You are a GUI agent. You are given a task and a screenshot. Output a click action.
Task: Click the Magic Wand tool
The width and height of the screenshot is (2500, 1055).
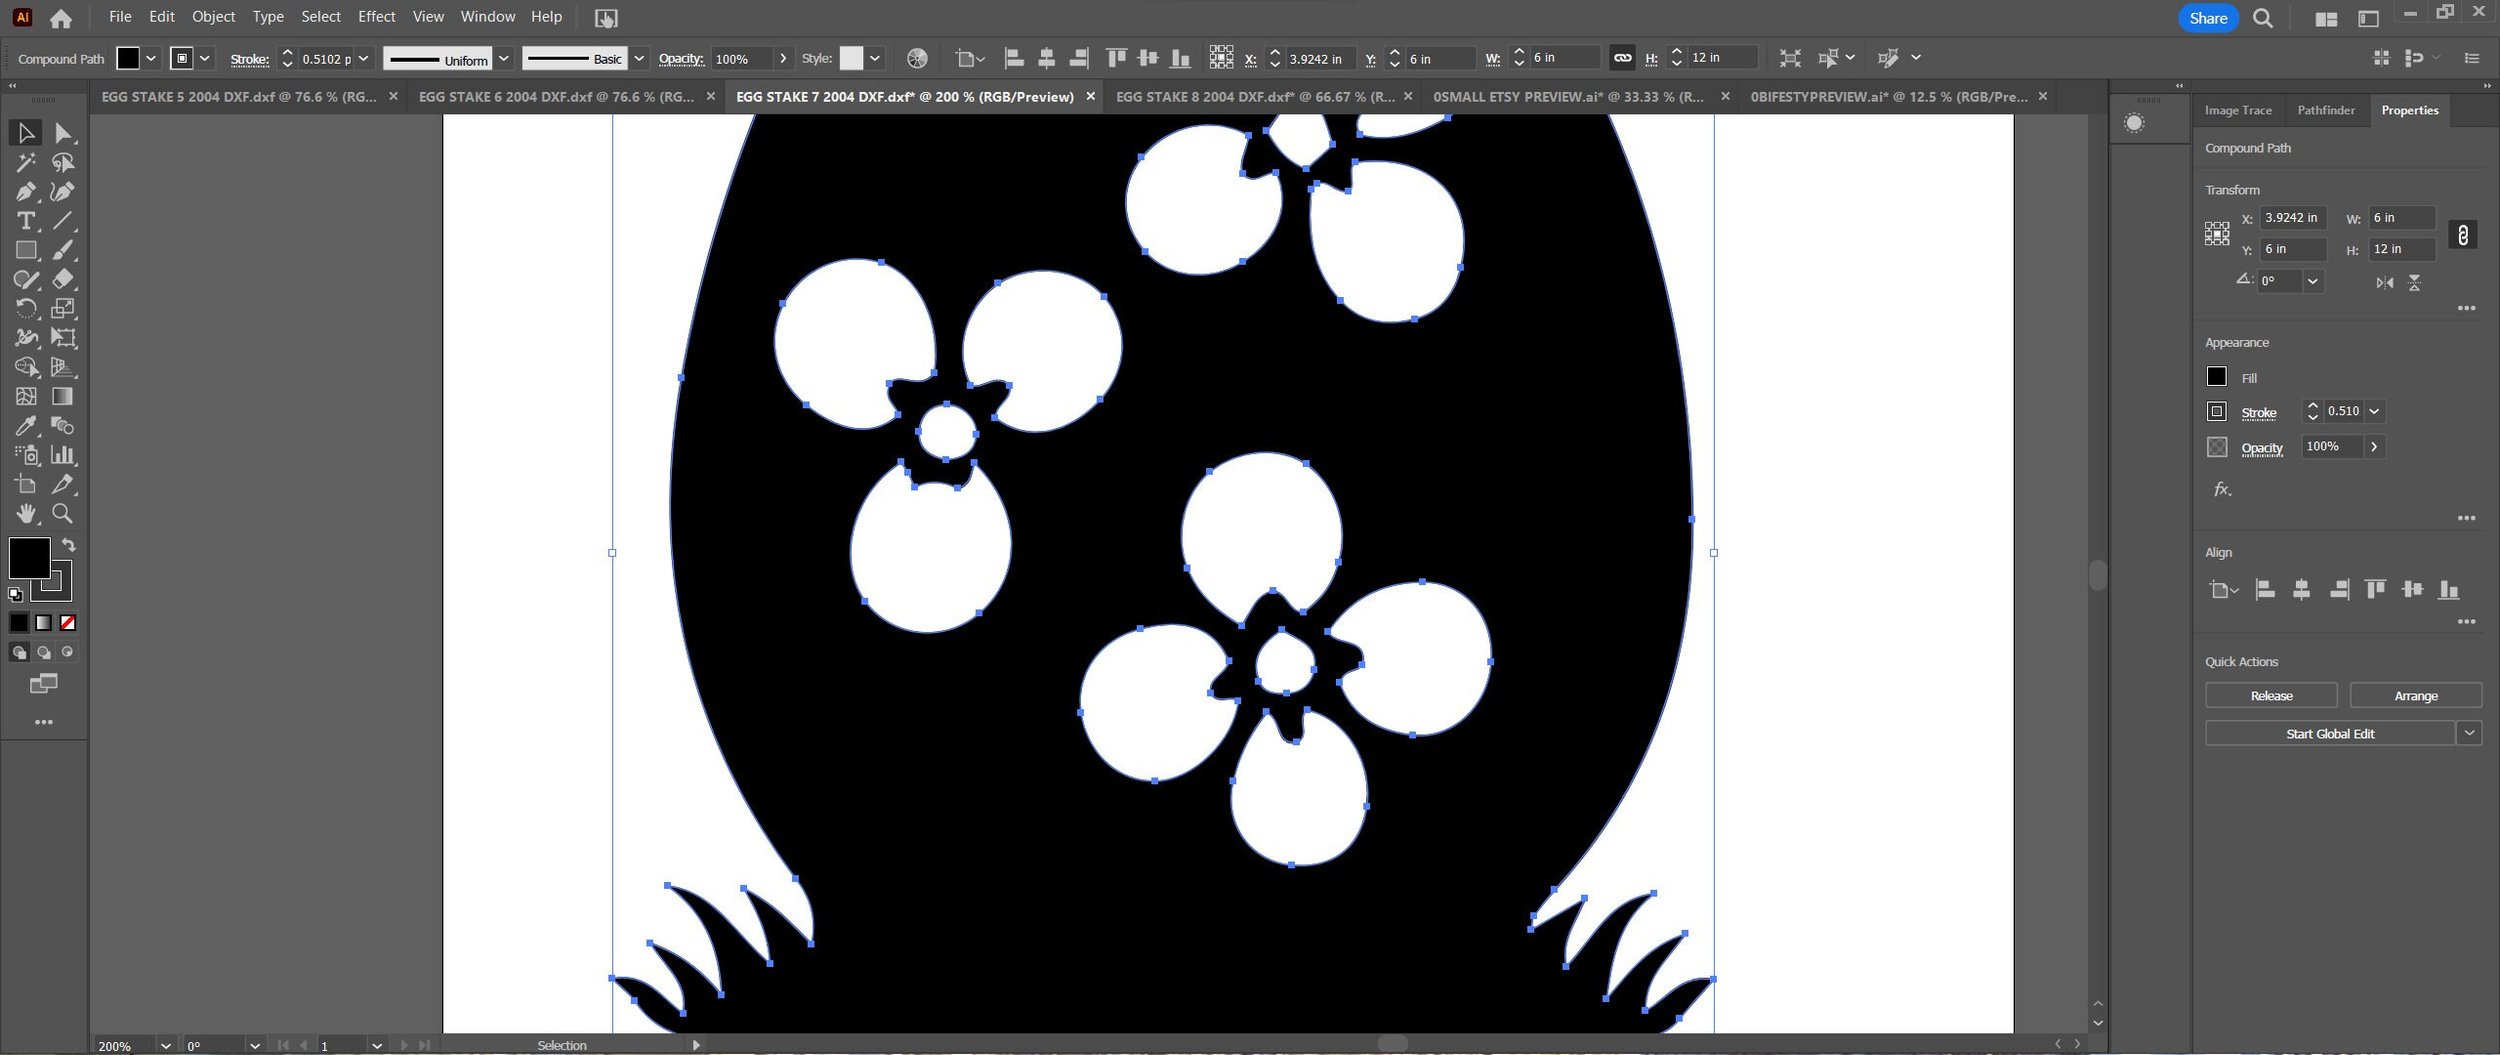tap(26, 162)
